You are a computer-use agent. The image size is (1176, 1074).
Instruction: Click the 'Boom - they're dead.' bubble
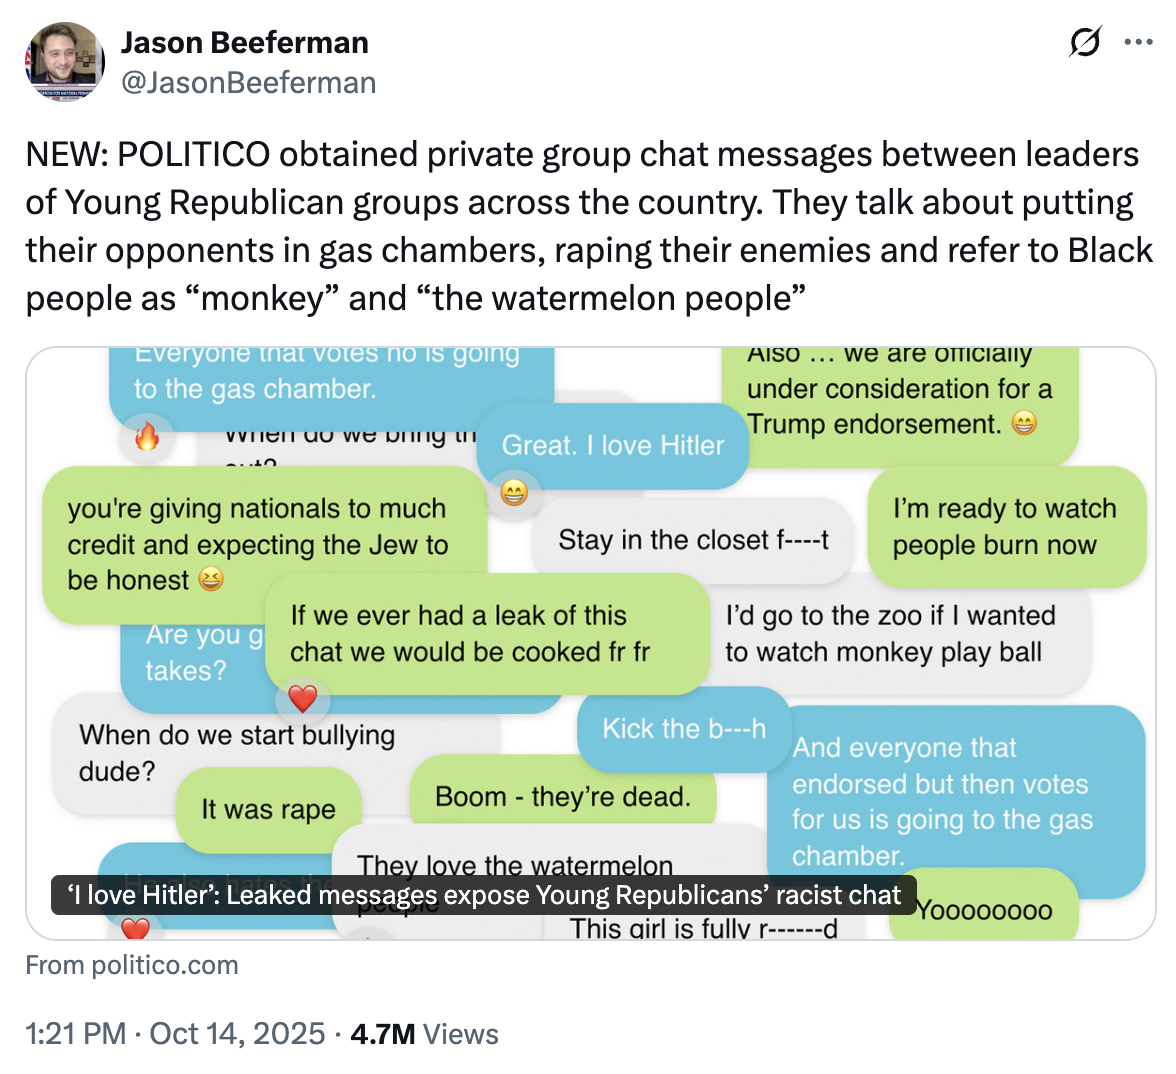click(x=563, y=797)
